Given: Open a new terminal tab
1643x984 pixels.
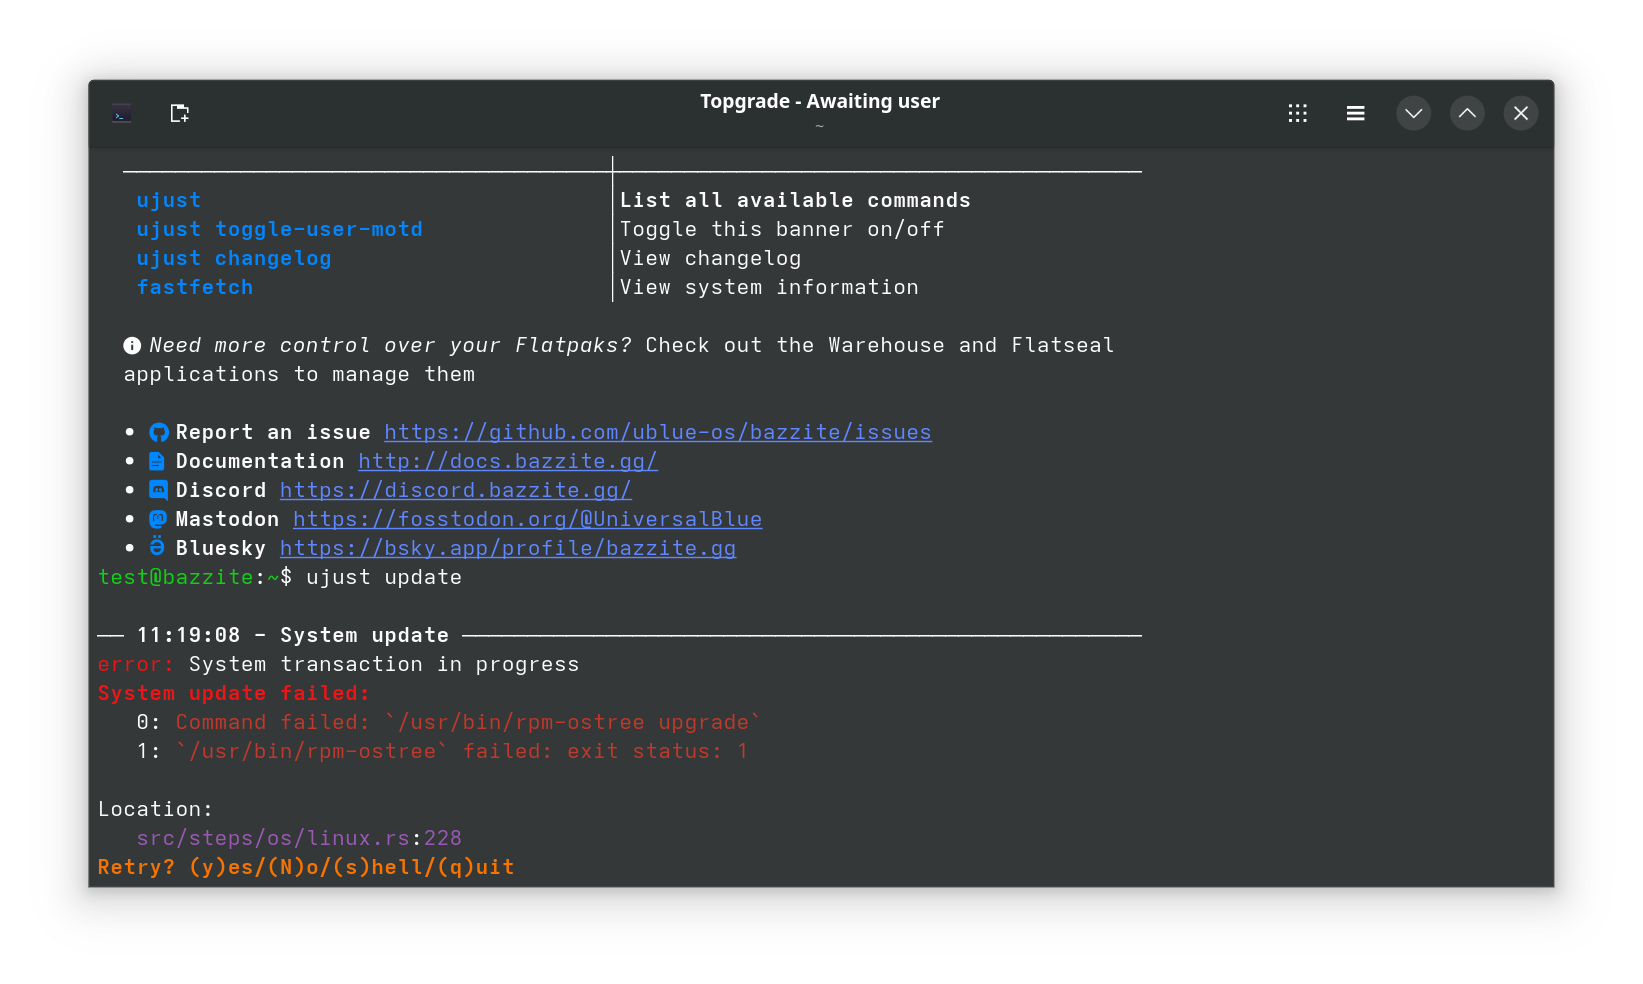Looking at the screenshot, I should coord(179,113).
